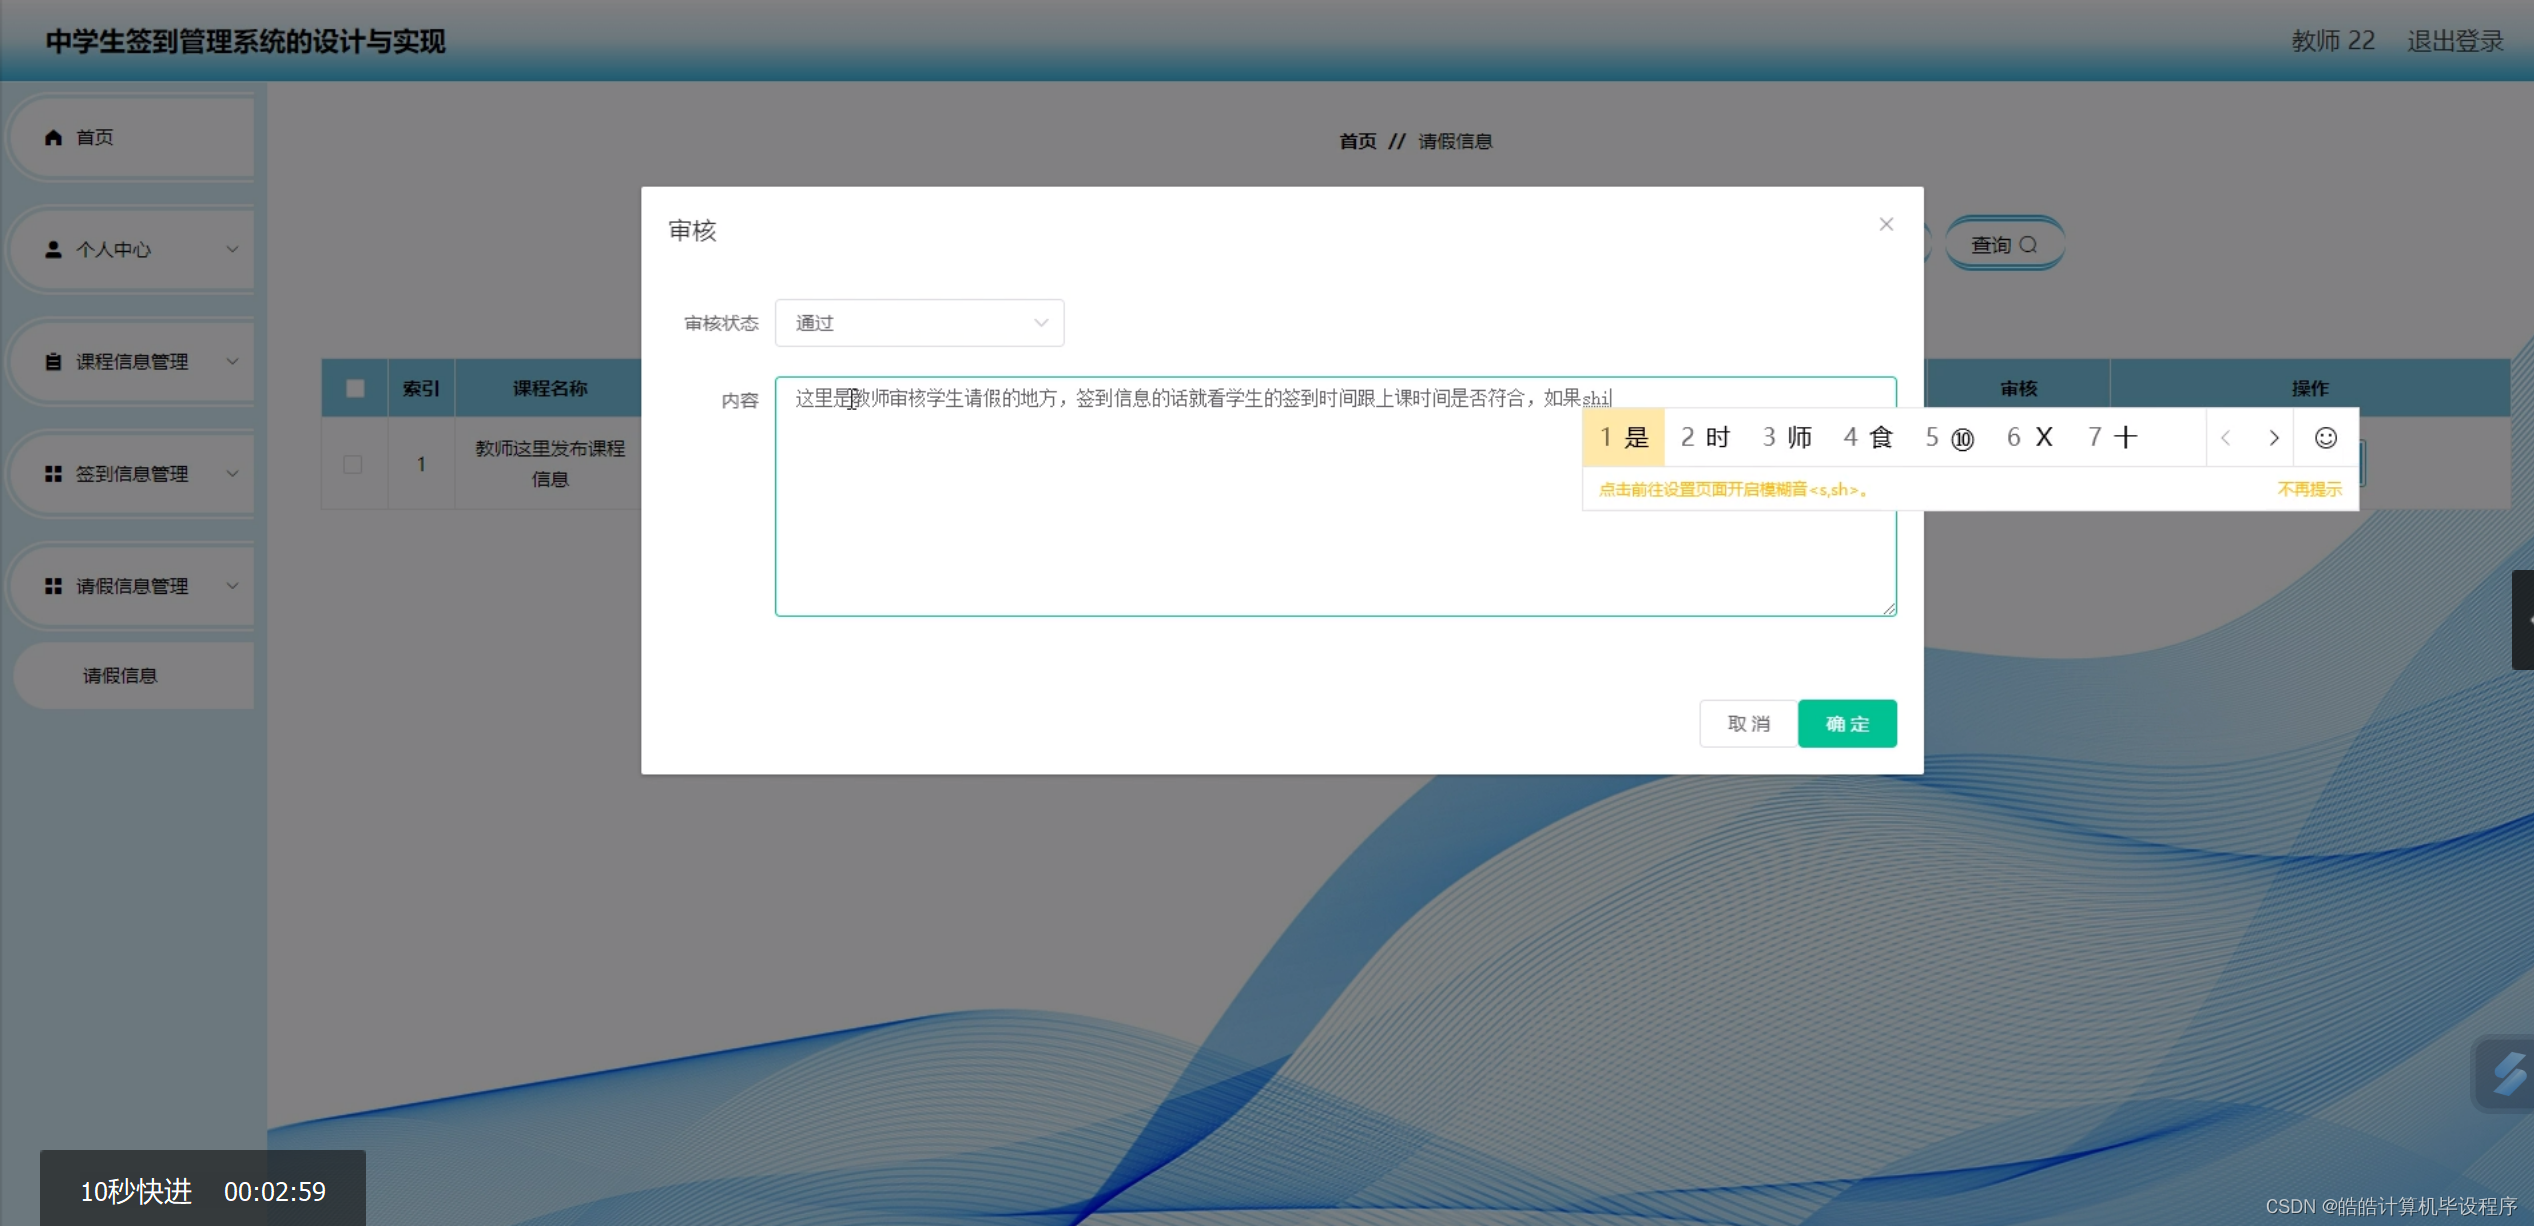
Task: Collapse the 请假信息管理 menu chevron
Action: tap(232, 586)
